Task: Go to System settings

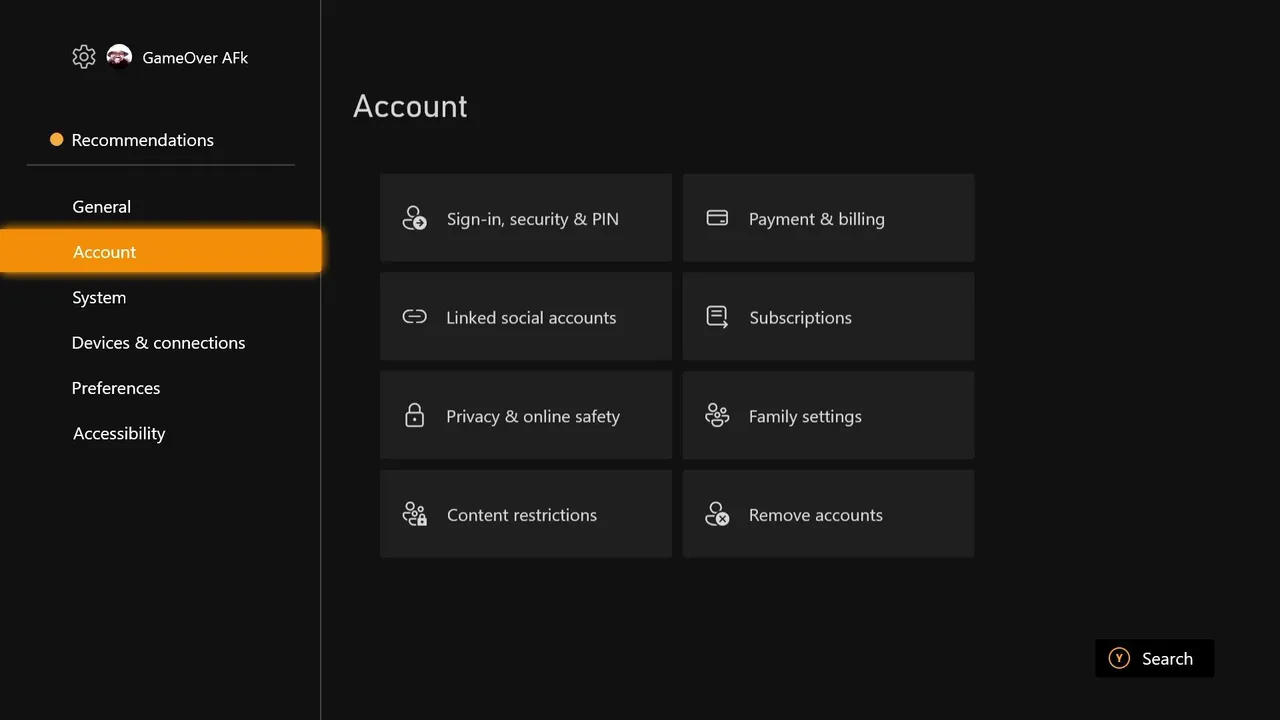Action: pyautogui.click(x=99, y=298)
